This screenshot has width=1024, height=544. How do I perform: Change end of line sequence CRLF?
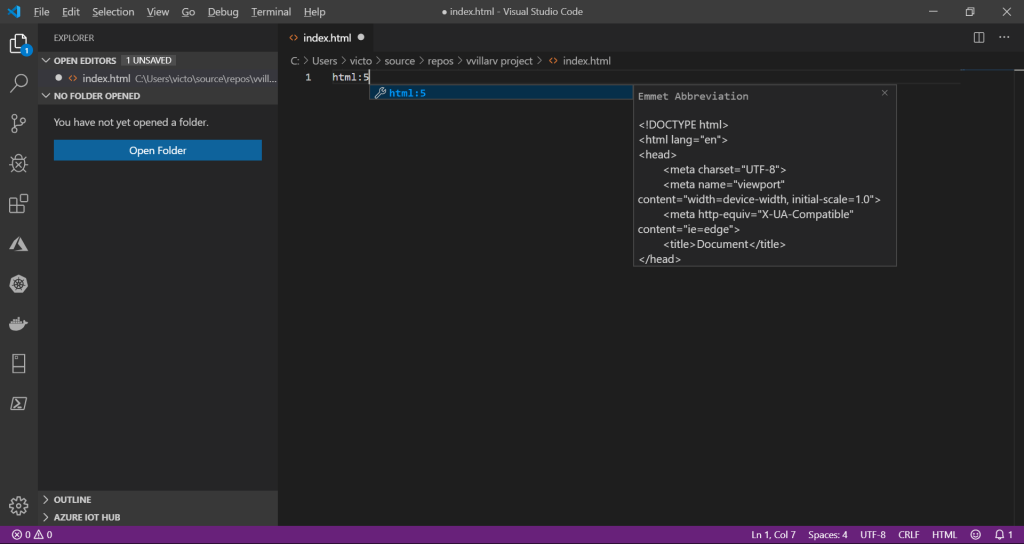pos(908,535)
